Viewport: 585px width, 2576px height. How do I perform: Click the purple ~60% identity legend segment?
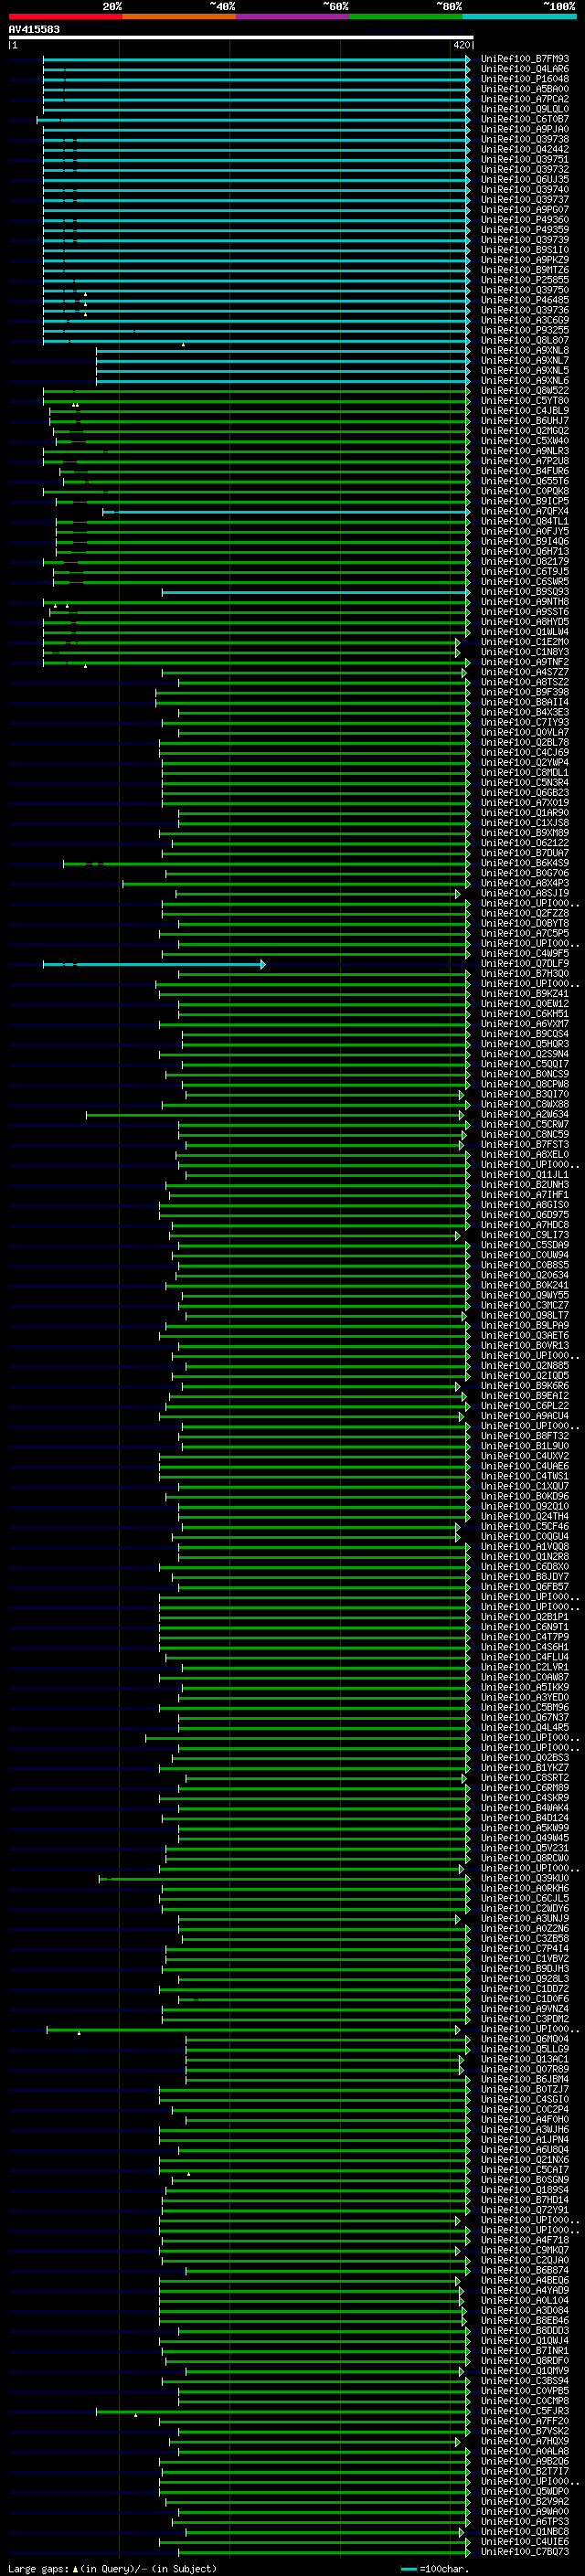point(293,16)
